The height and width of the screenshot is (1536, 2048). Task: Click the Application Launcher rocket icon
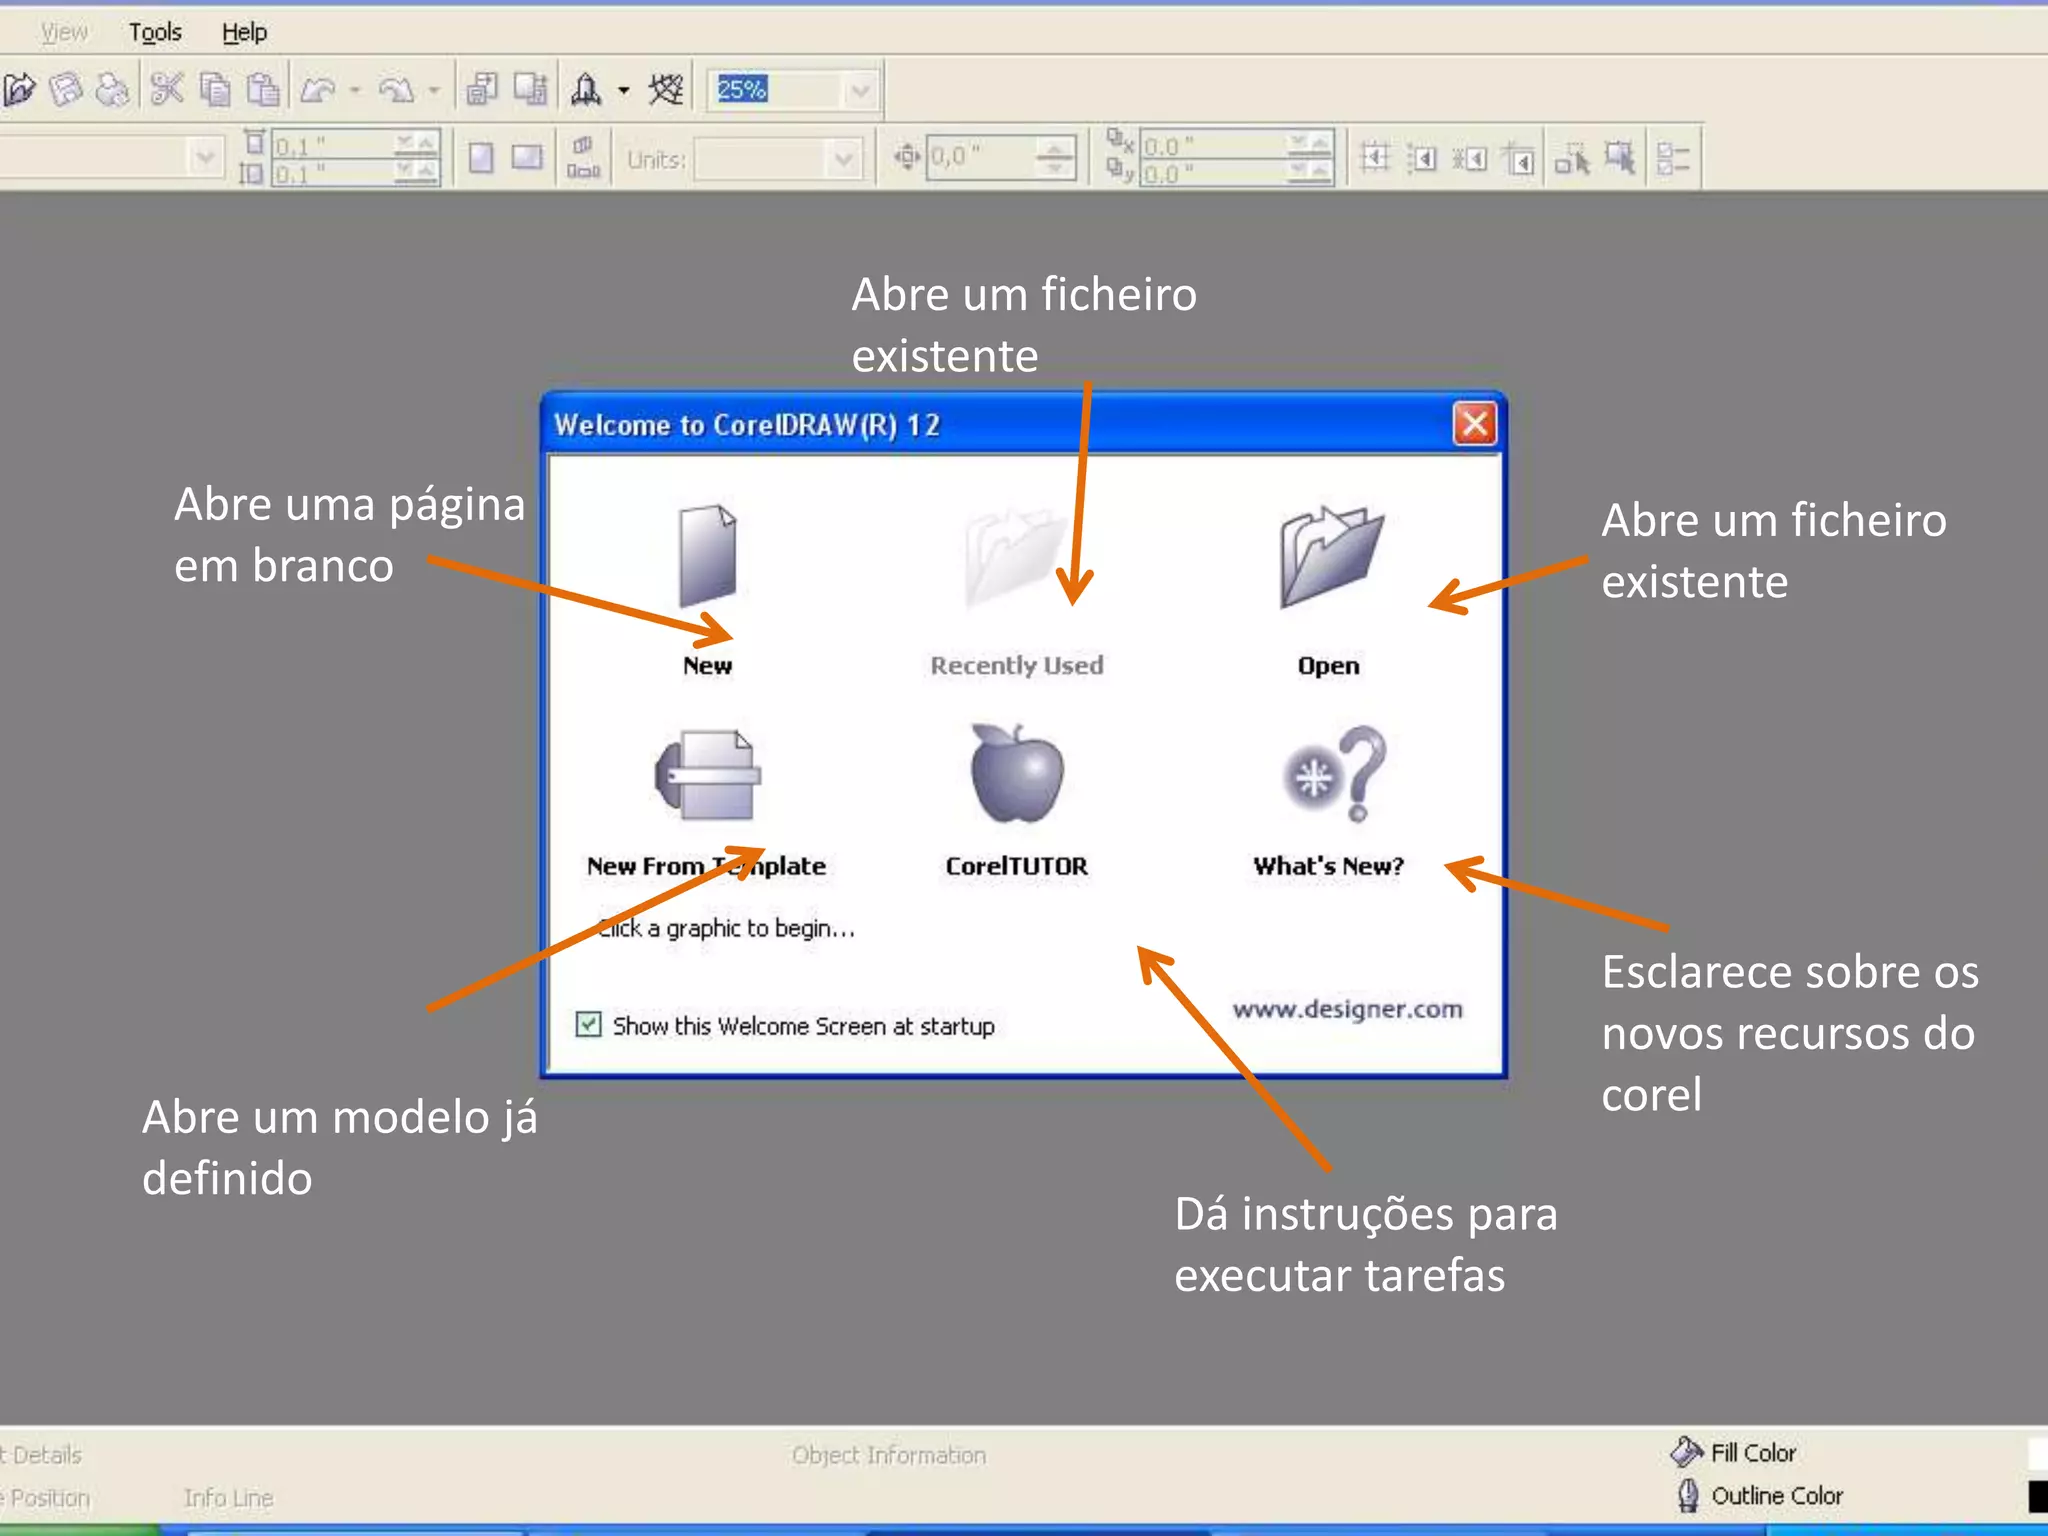(586, 91)
